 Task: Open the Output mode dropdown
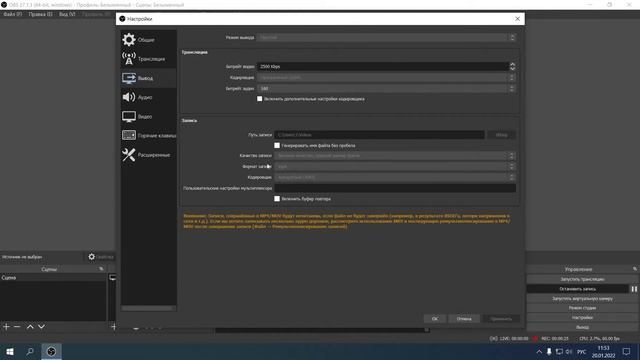(x=386, y=38)
